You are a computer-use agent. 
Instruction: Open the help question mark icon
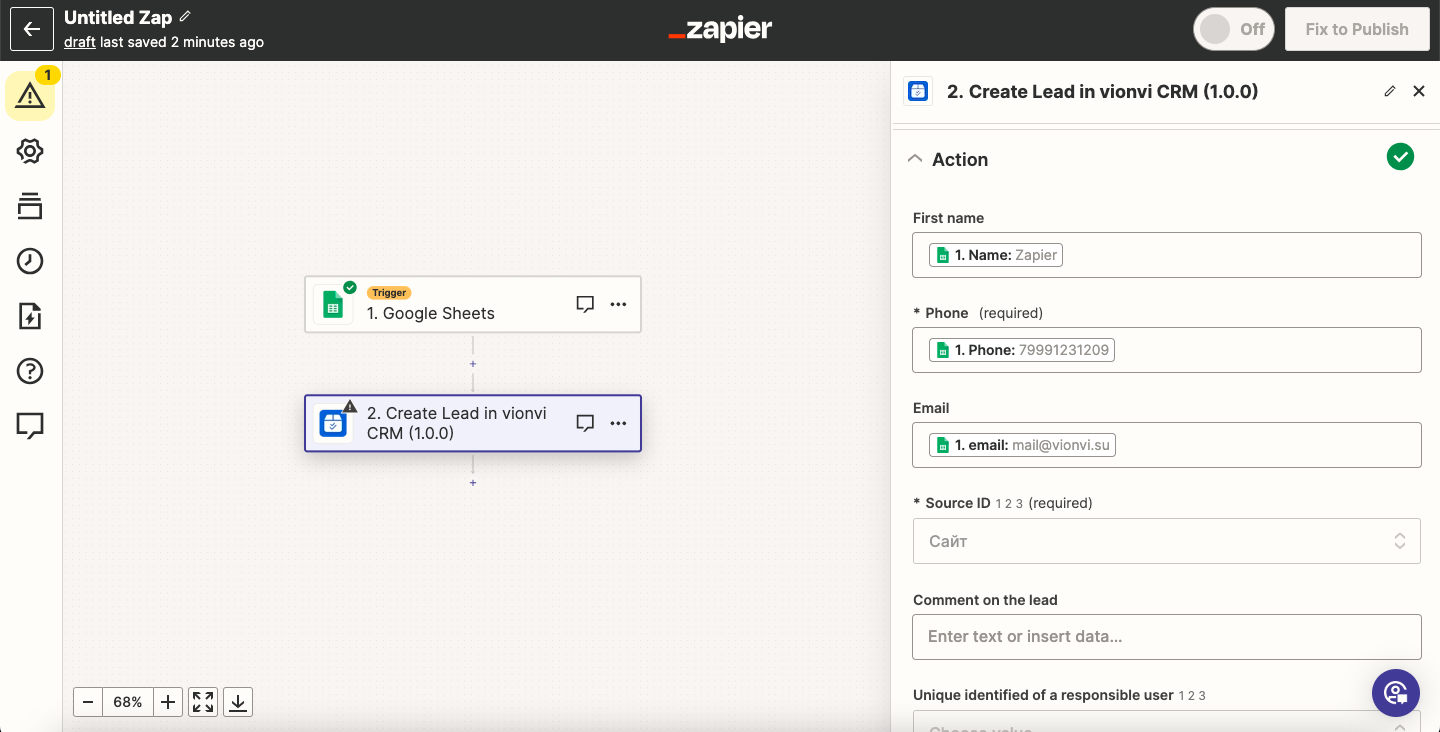coord(30,371)
